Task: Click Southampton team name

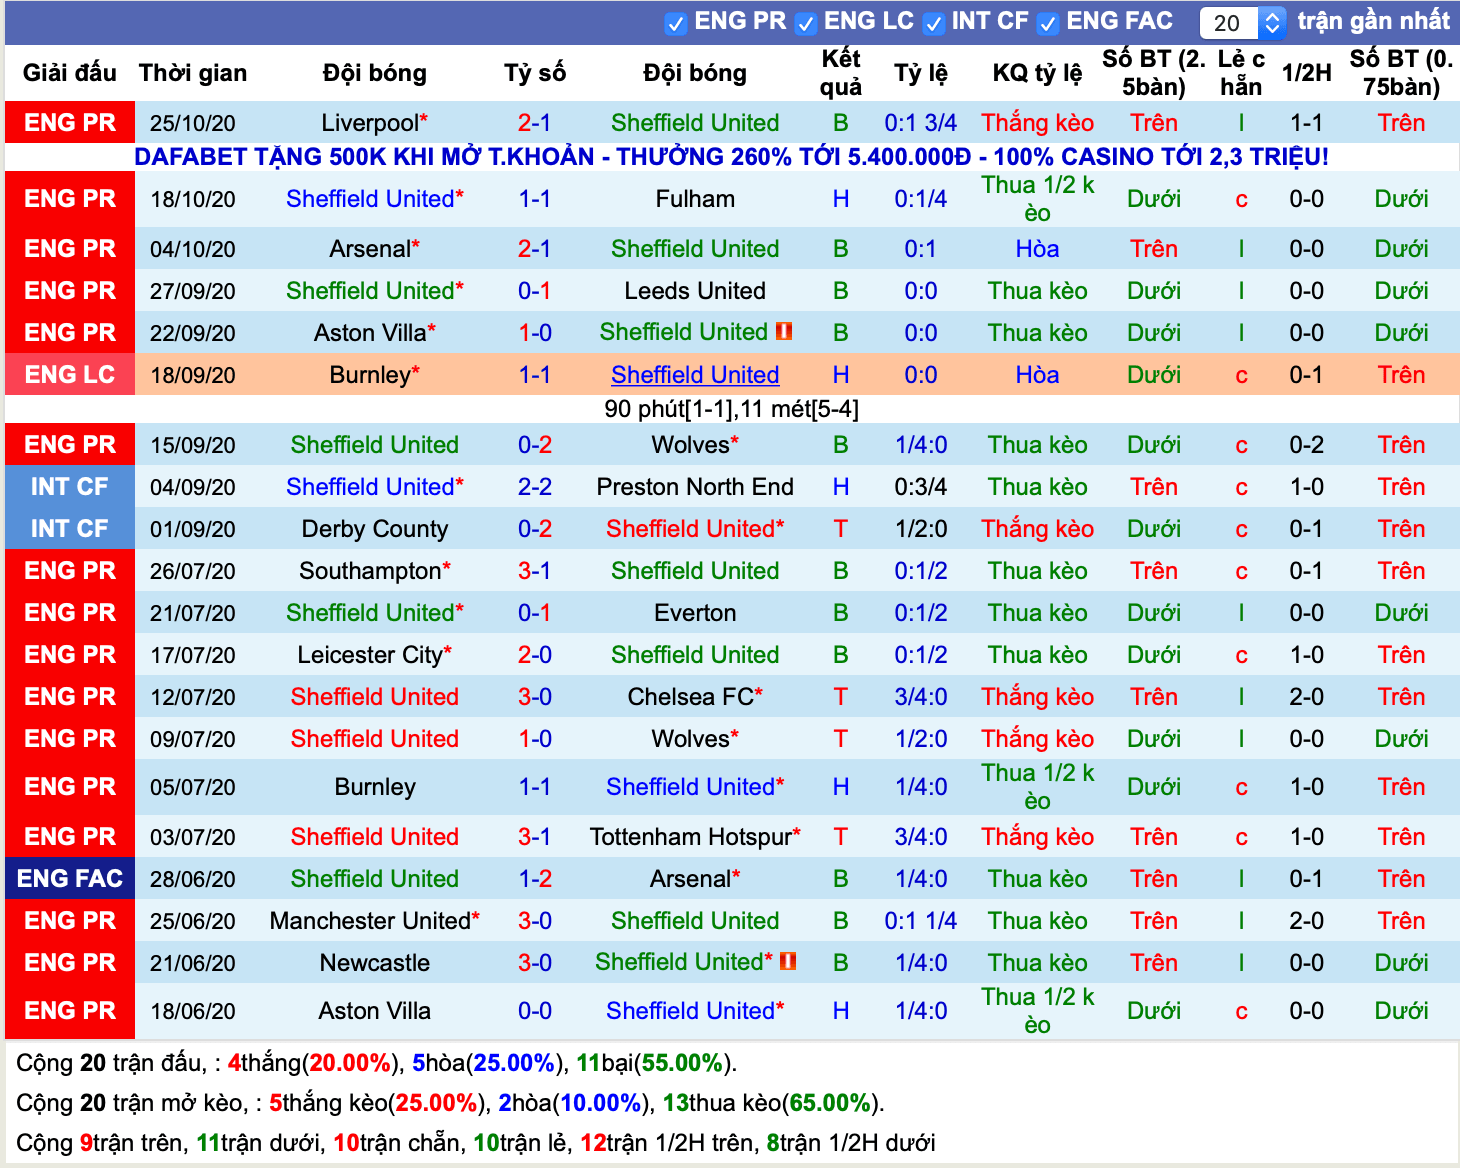Action: pos(370,571)
